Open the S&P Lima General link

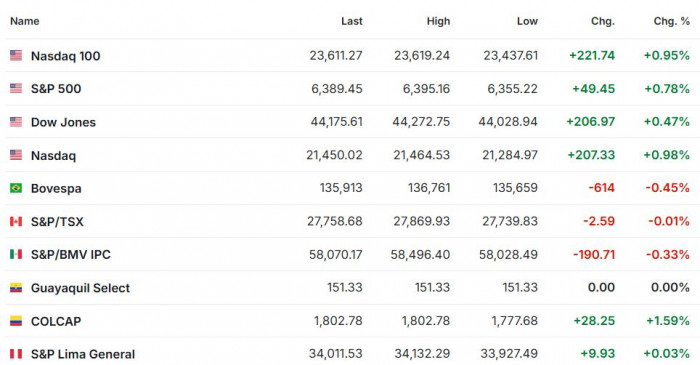83,354
